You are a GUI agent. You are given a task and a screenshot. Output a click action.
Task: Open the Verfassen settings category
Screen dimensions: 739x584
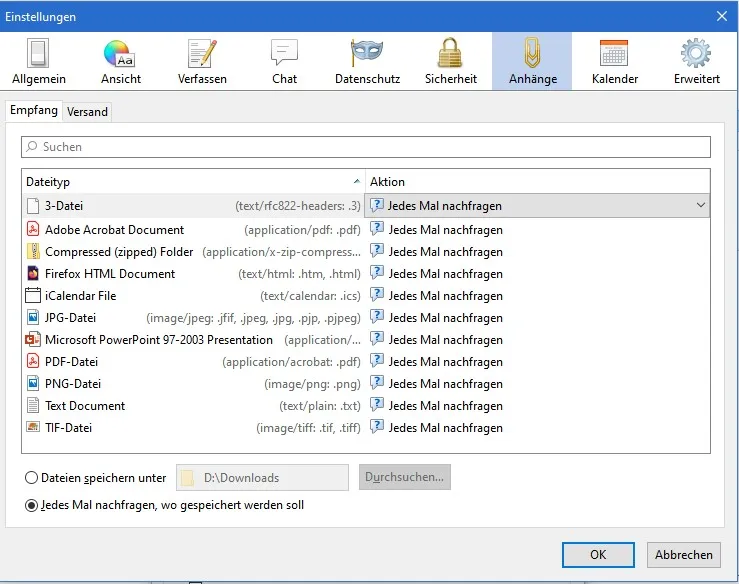click(x=202, y=61)
